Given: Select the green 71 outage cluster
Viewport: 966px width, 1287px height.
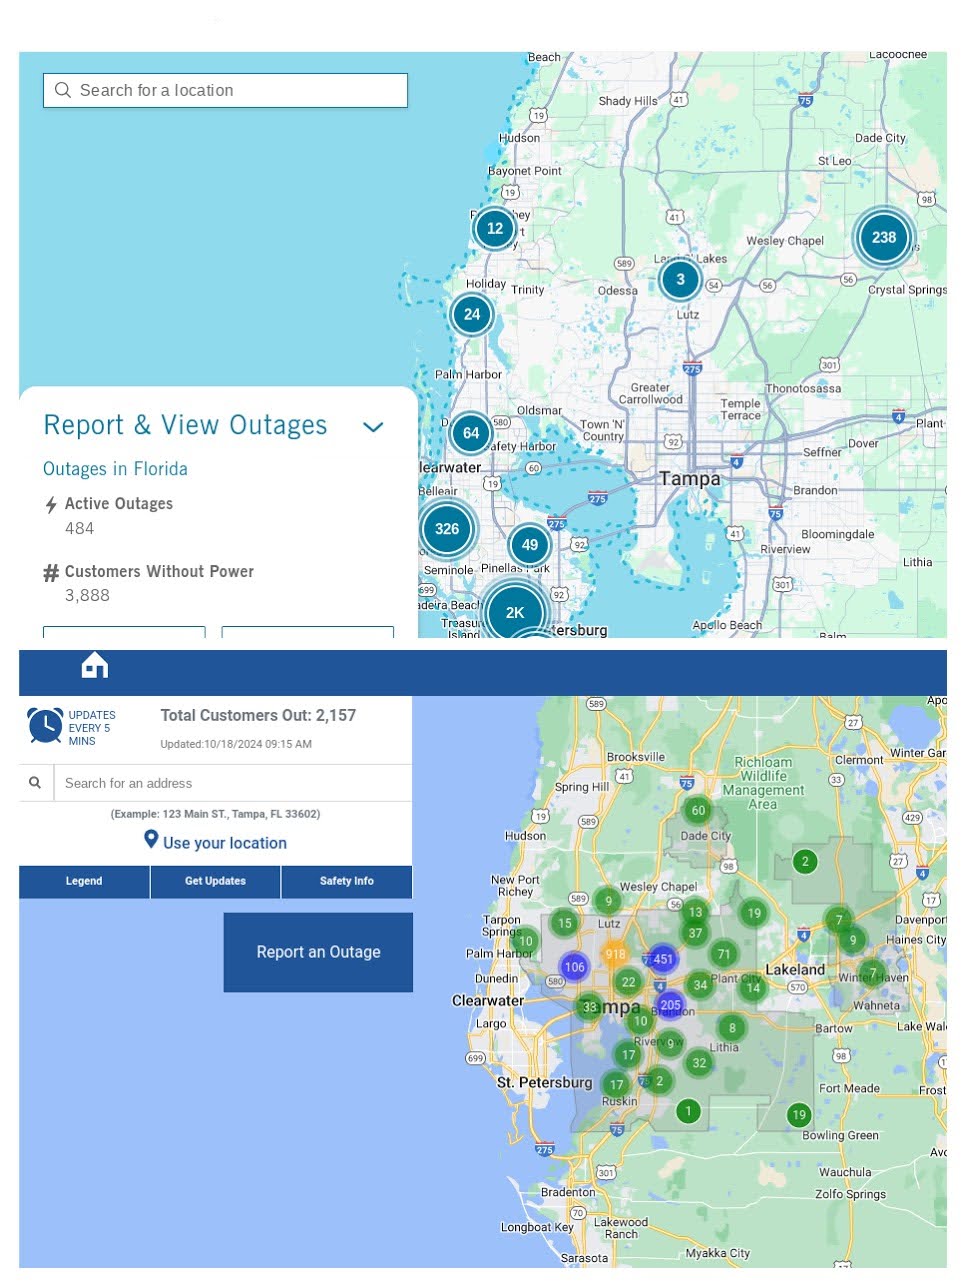Looking at the screenshot, I should tap(724, 954).
